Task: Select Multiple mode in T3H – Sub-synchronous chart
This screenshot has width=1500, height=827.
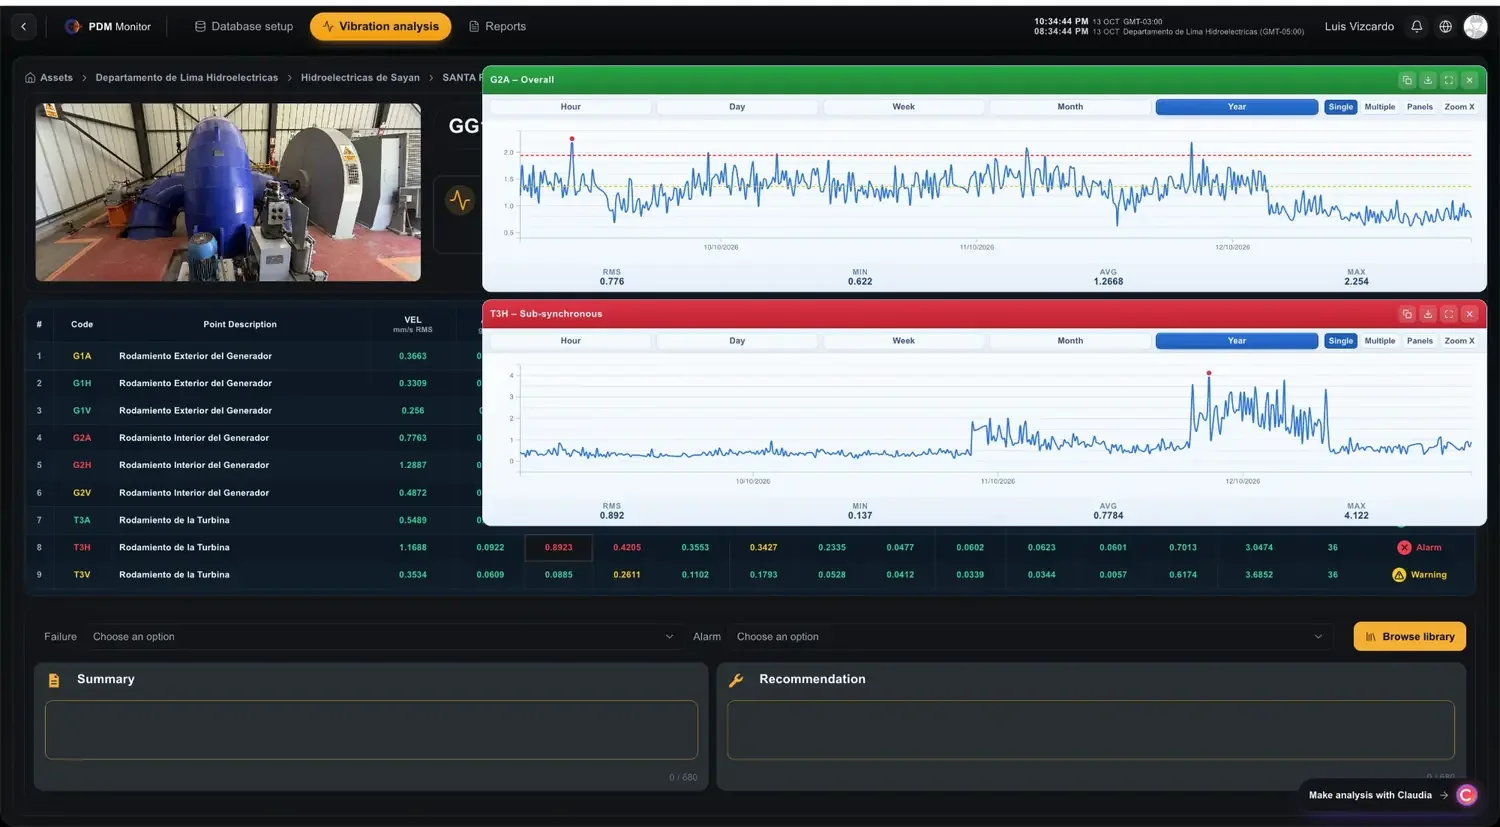Action: pos(1380,341)
